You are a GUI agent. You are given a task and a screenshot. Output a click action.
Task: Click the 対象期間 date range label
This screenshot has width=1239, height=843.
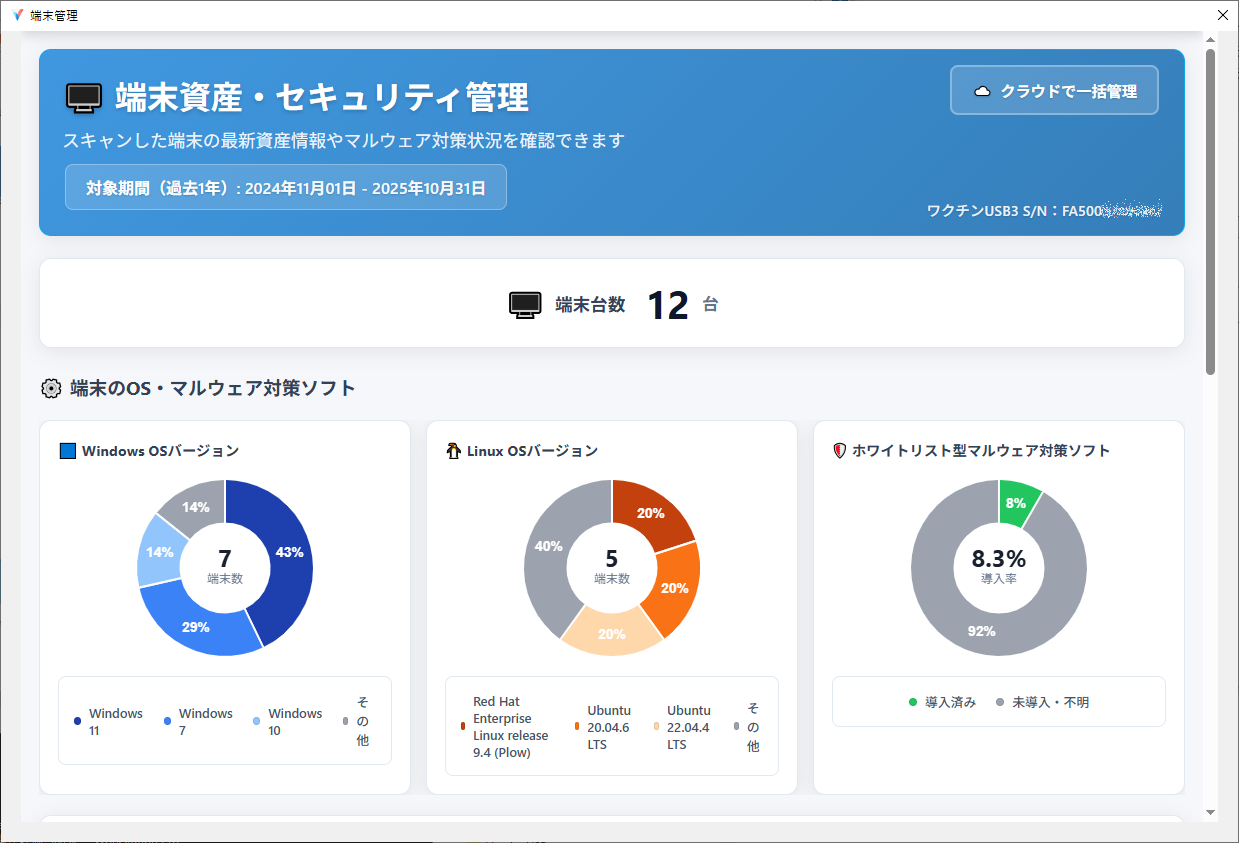[285, 186]
